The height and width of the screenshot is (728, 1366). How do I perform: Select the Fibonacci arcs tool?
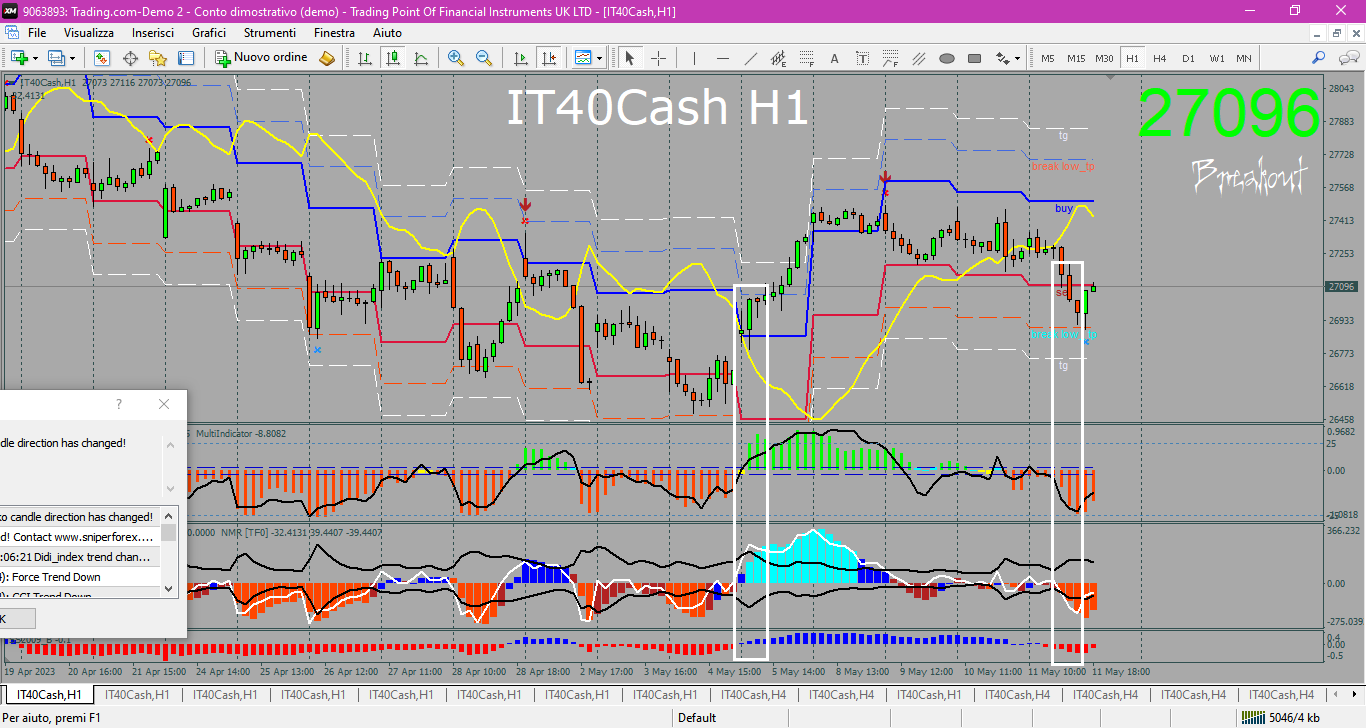(x=891, y=58)
